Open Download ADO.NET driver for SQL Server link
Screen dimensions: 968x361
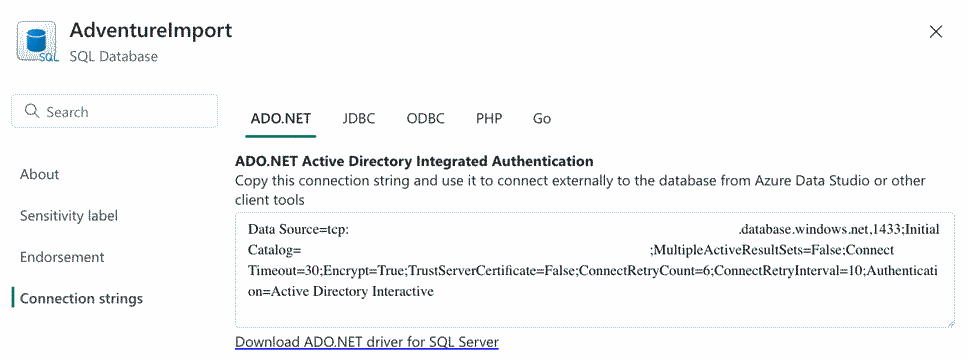[367, 342]
